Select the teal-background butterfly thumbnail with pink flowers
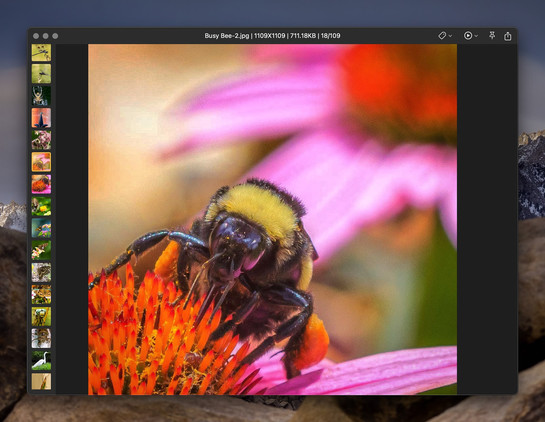545x422 pixels. (x=41, y=228)
